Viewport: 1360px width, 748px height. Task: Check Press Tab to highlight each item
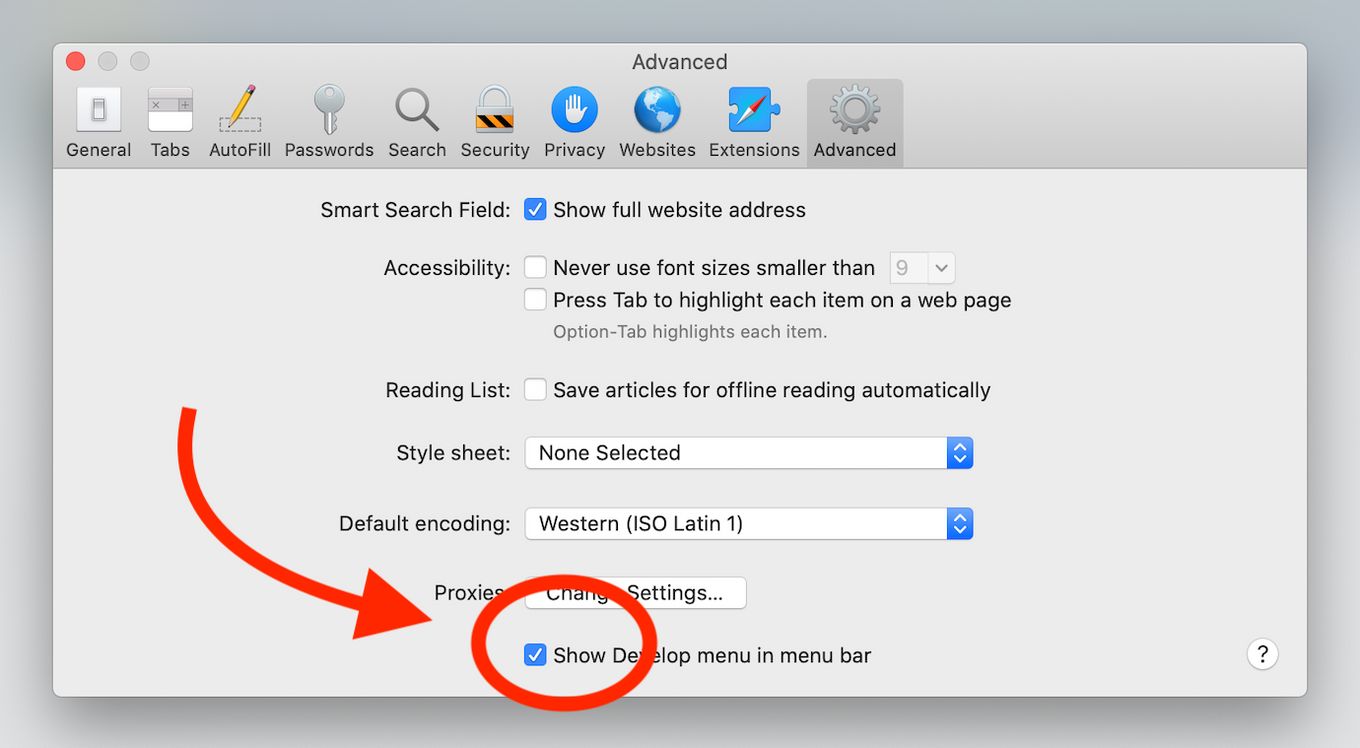pyautogui.click(x=535, y=299)
